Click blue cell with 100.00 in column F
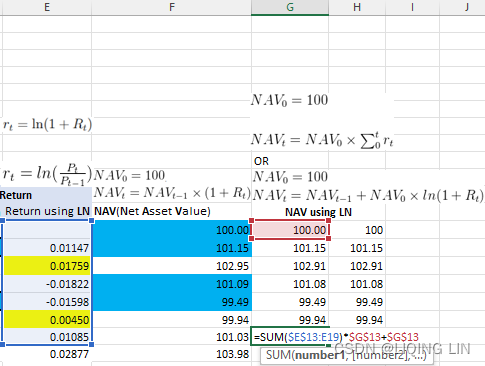 (172, 230)
